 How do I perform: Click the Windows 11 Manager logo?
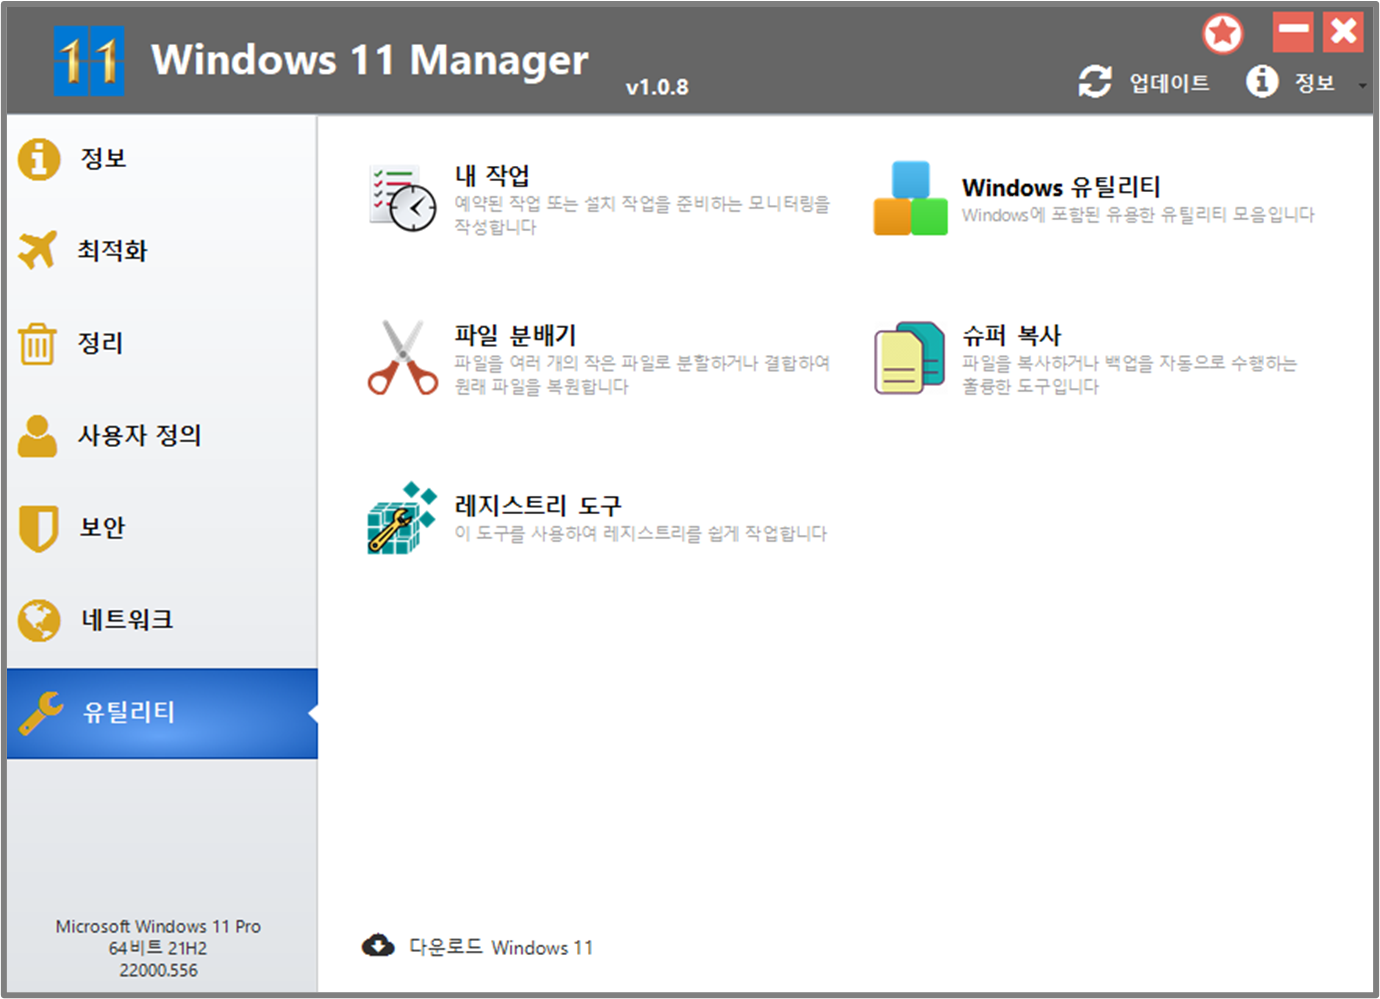(x=89, y=61)
